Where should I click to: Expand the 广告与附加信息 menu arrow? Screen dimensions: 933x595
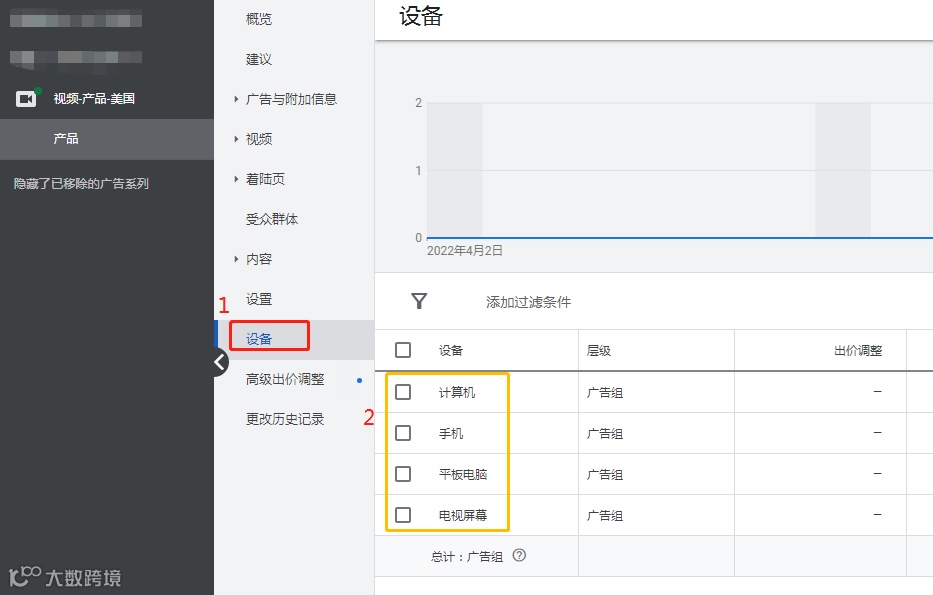coord(236,99)
